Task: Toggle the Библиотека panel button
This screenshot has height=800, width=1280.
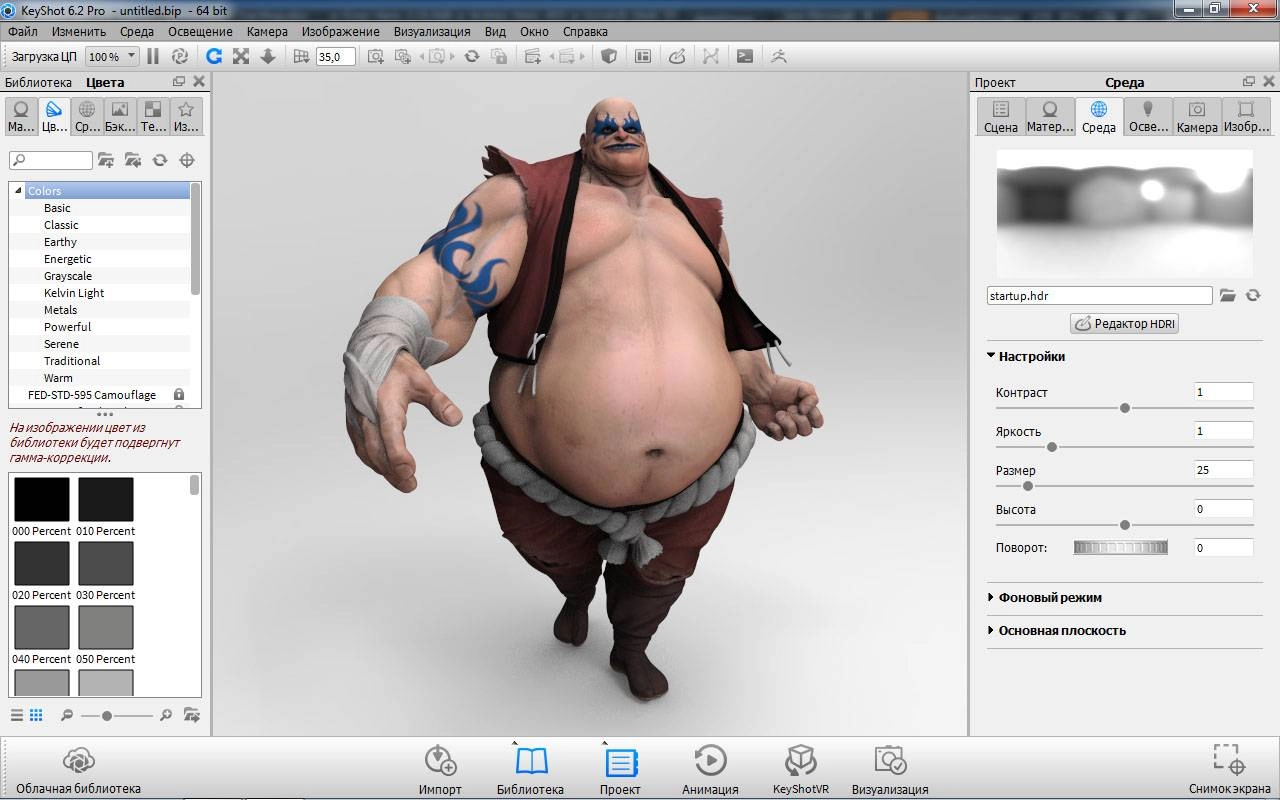Action: tap(530, 770)
